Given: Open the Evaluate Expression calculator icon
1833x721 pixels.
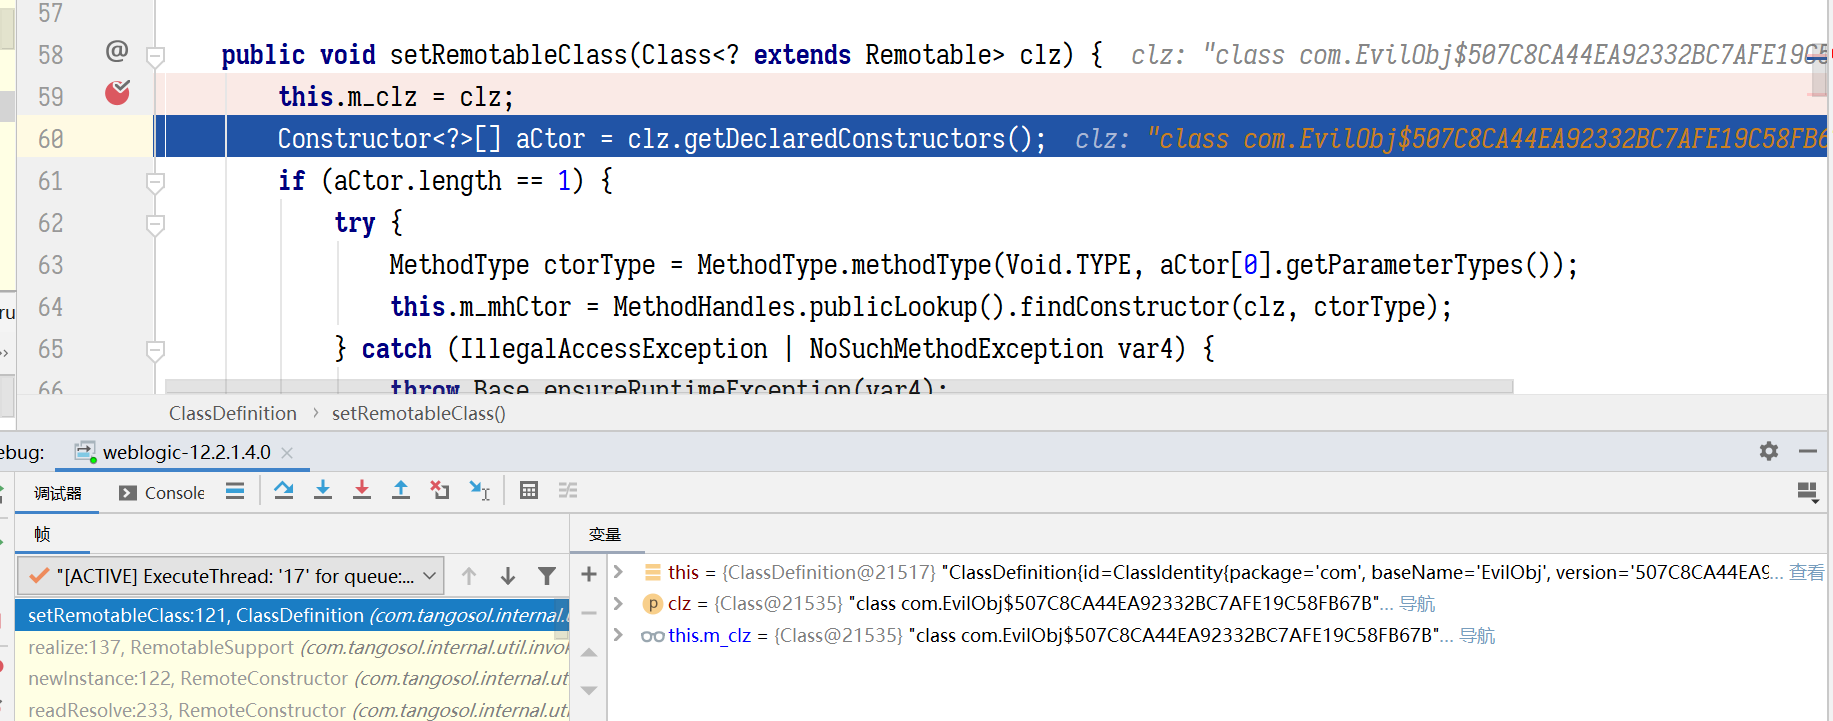Looking at the screenshot, I should (x=529, y=490).
